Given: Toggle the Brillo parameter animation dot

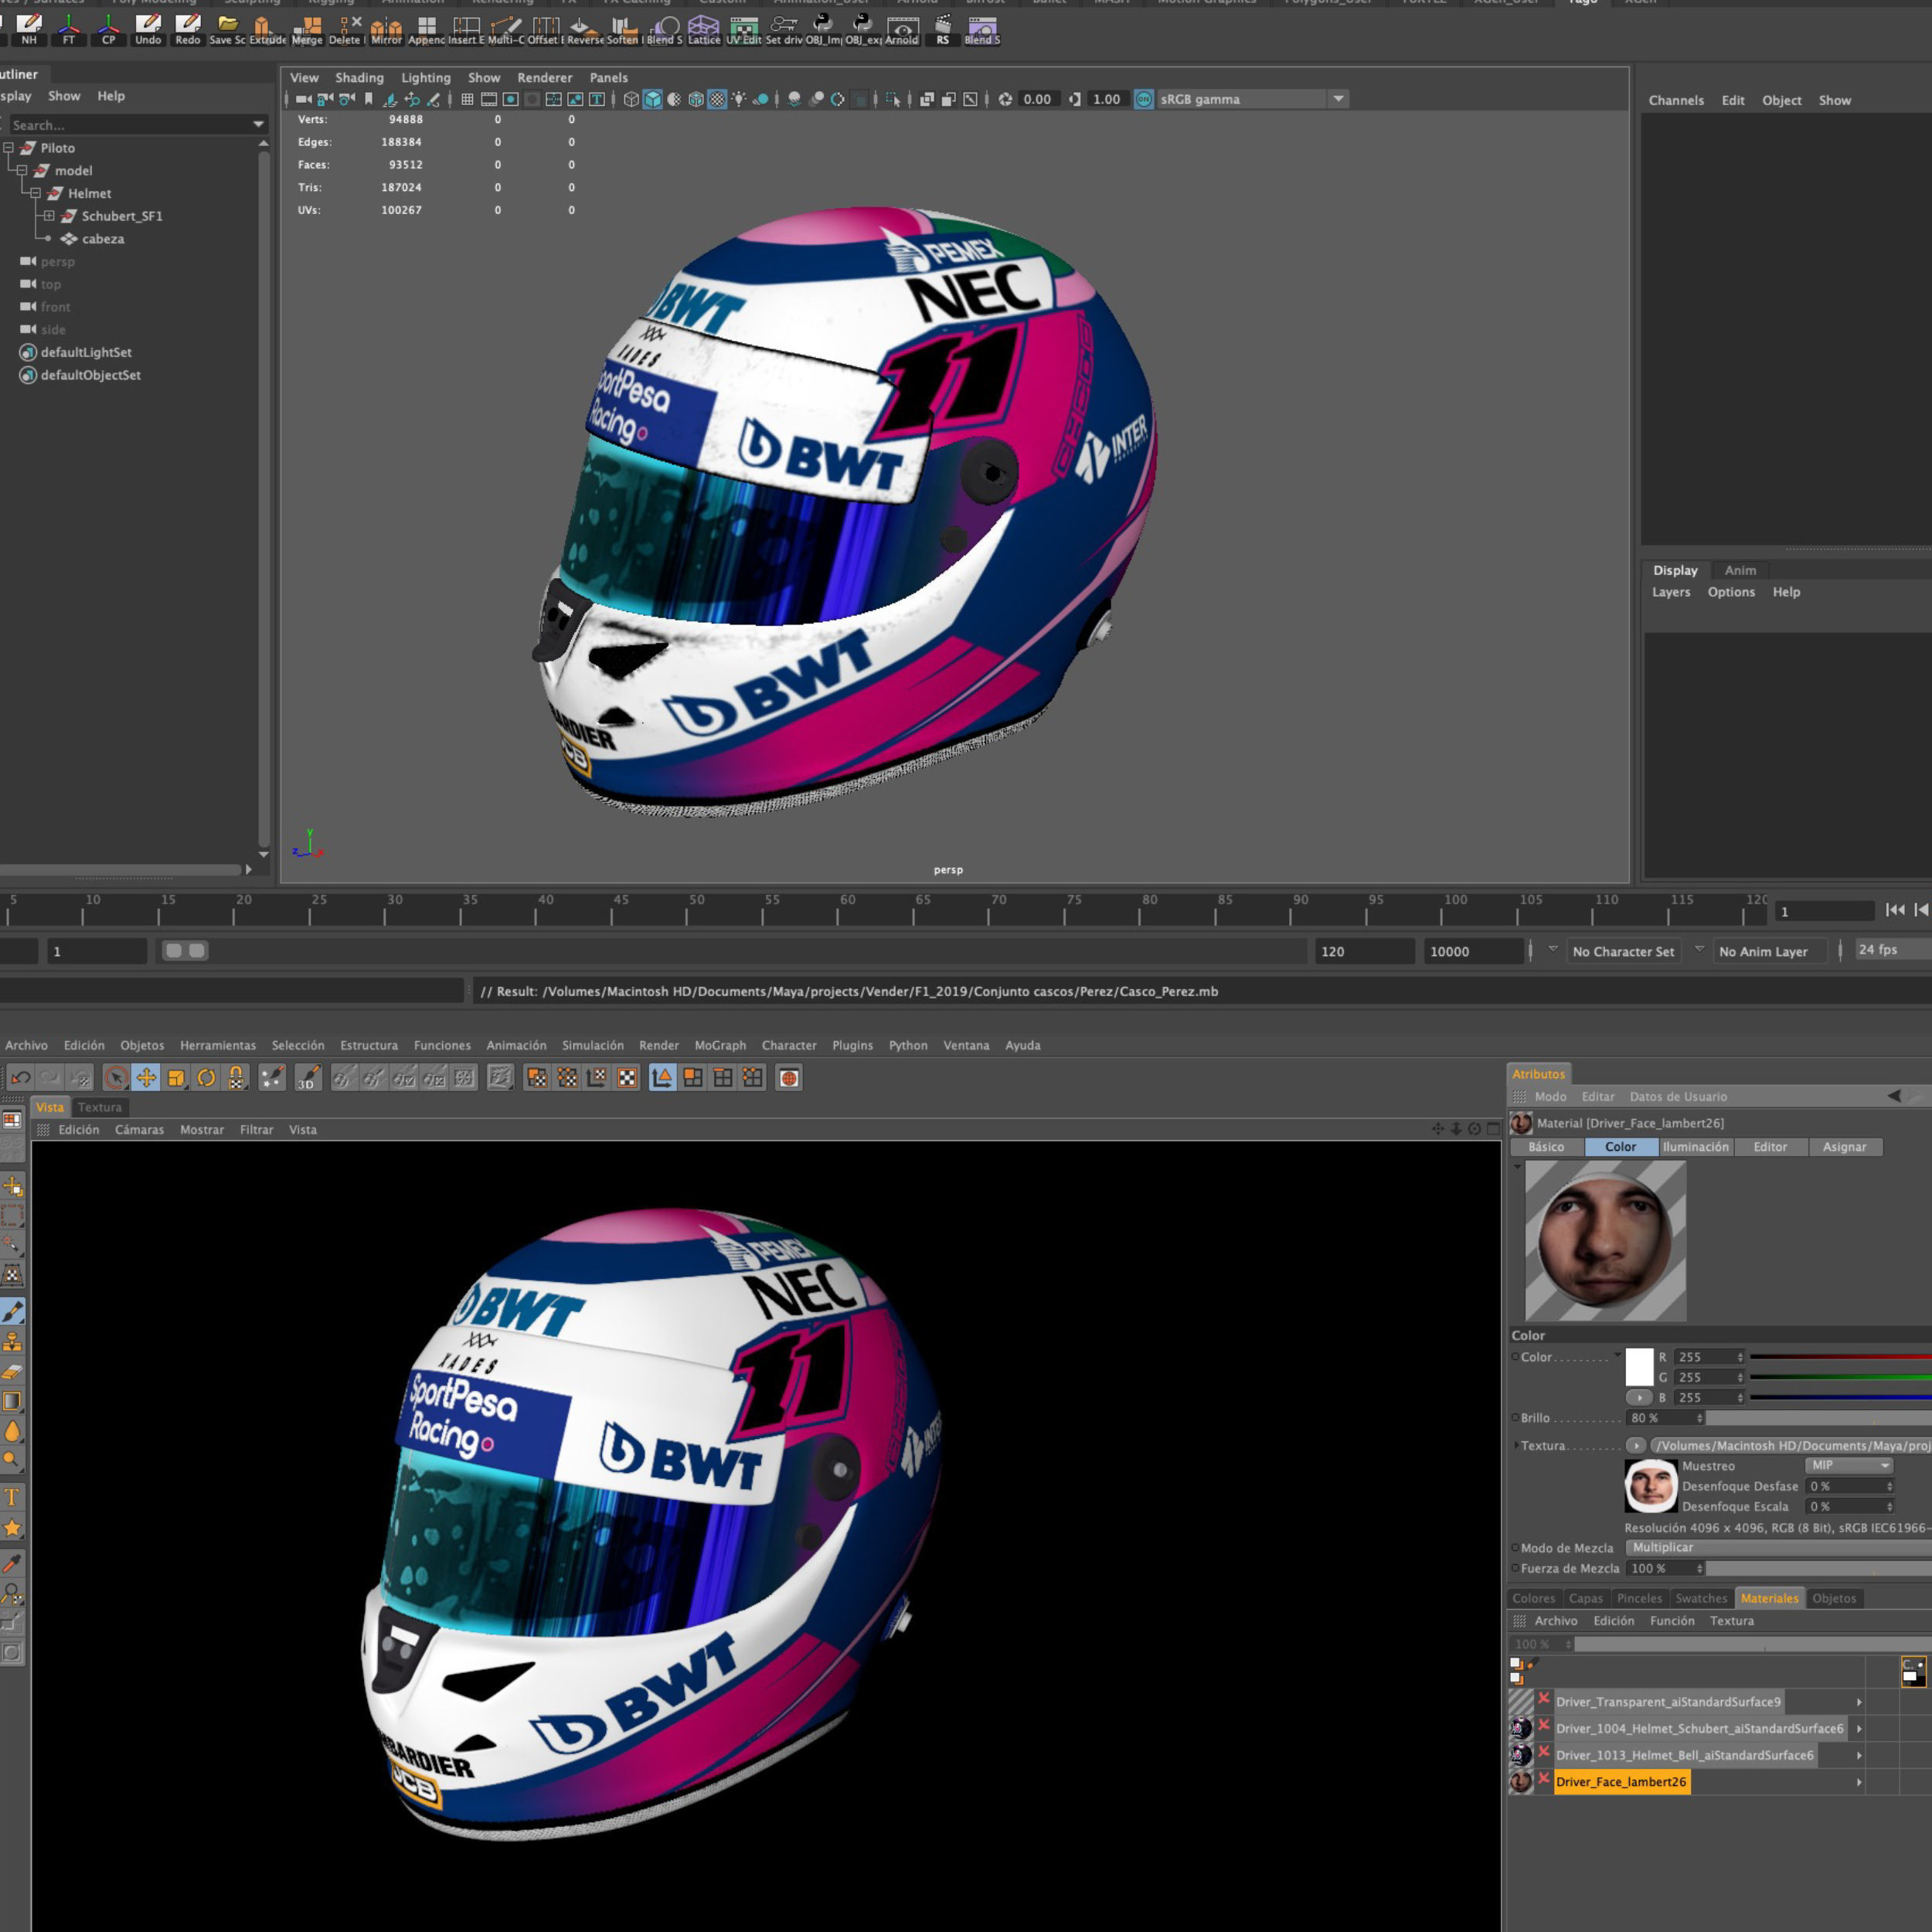Looking at the screenshot, I should tap(1515, 1417).
